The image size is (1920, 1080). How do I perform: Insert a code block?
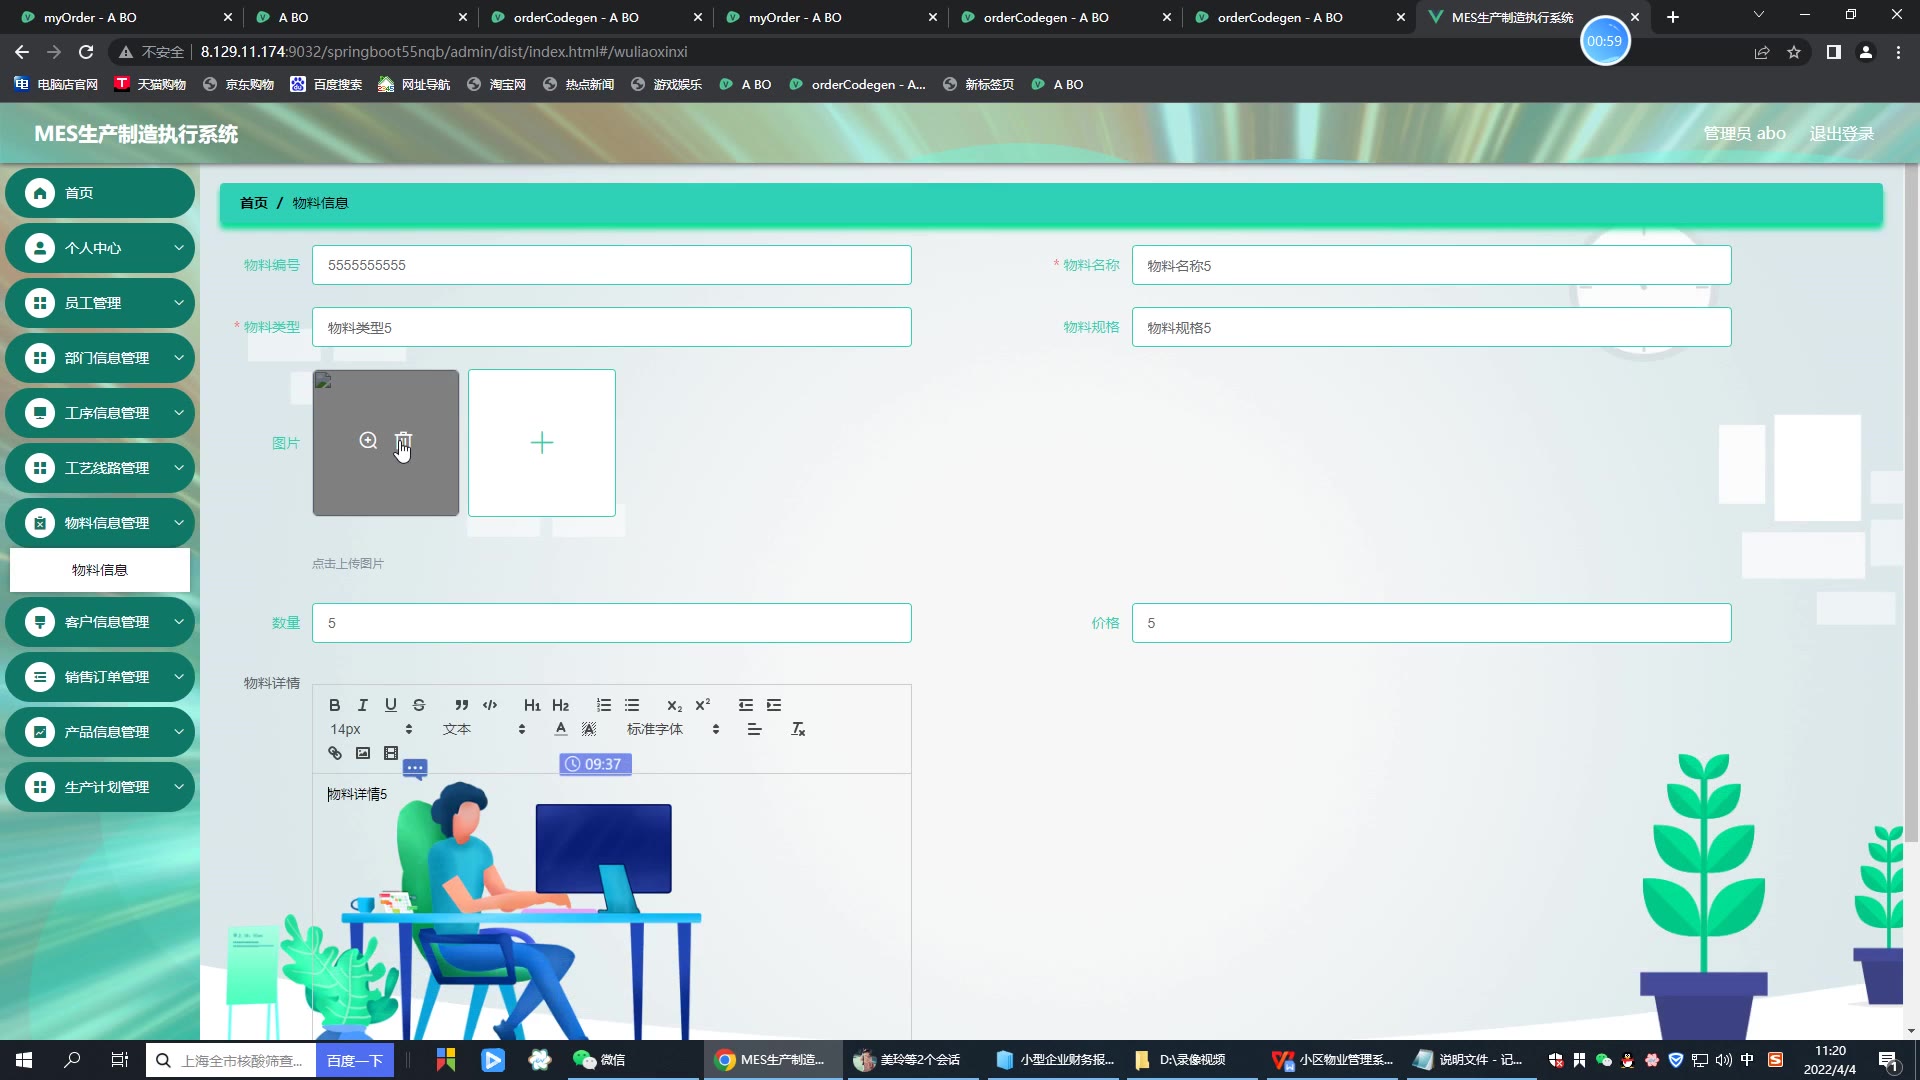coord(490,705)
